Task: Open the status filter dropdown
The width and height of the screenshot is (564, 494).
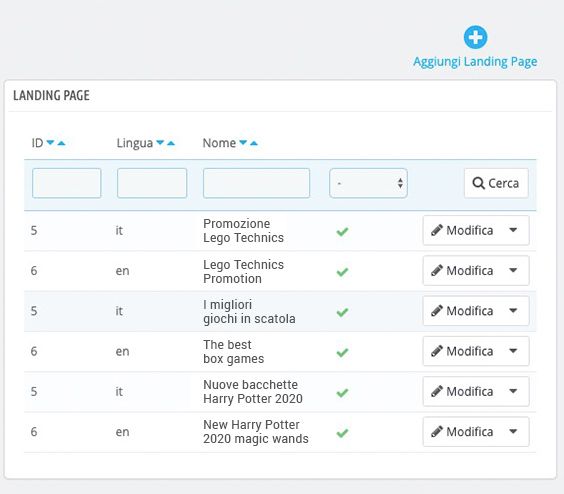Action: pyautogui.click(x=368, y=183)
